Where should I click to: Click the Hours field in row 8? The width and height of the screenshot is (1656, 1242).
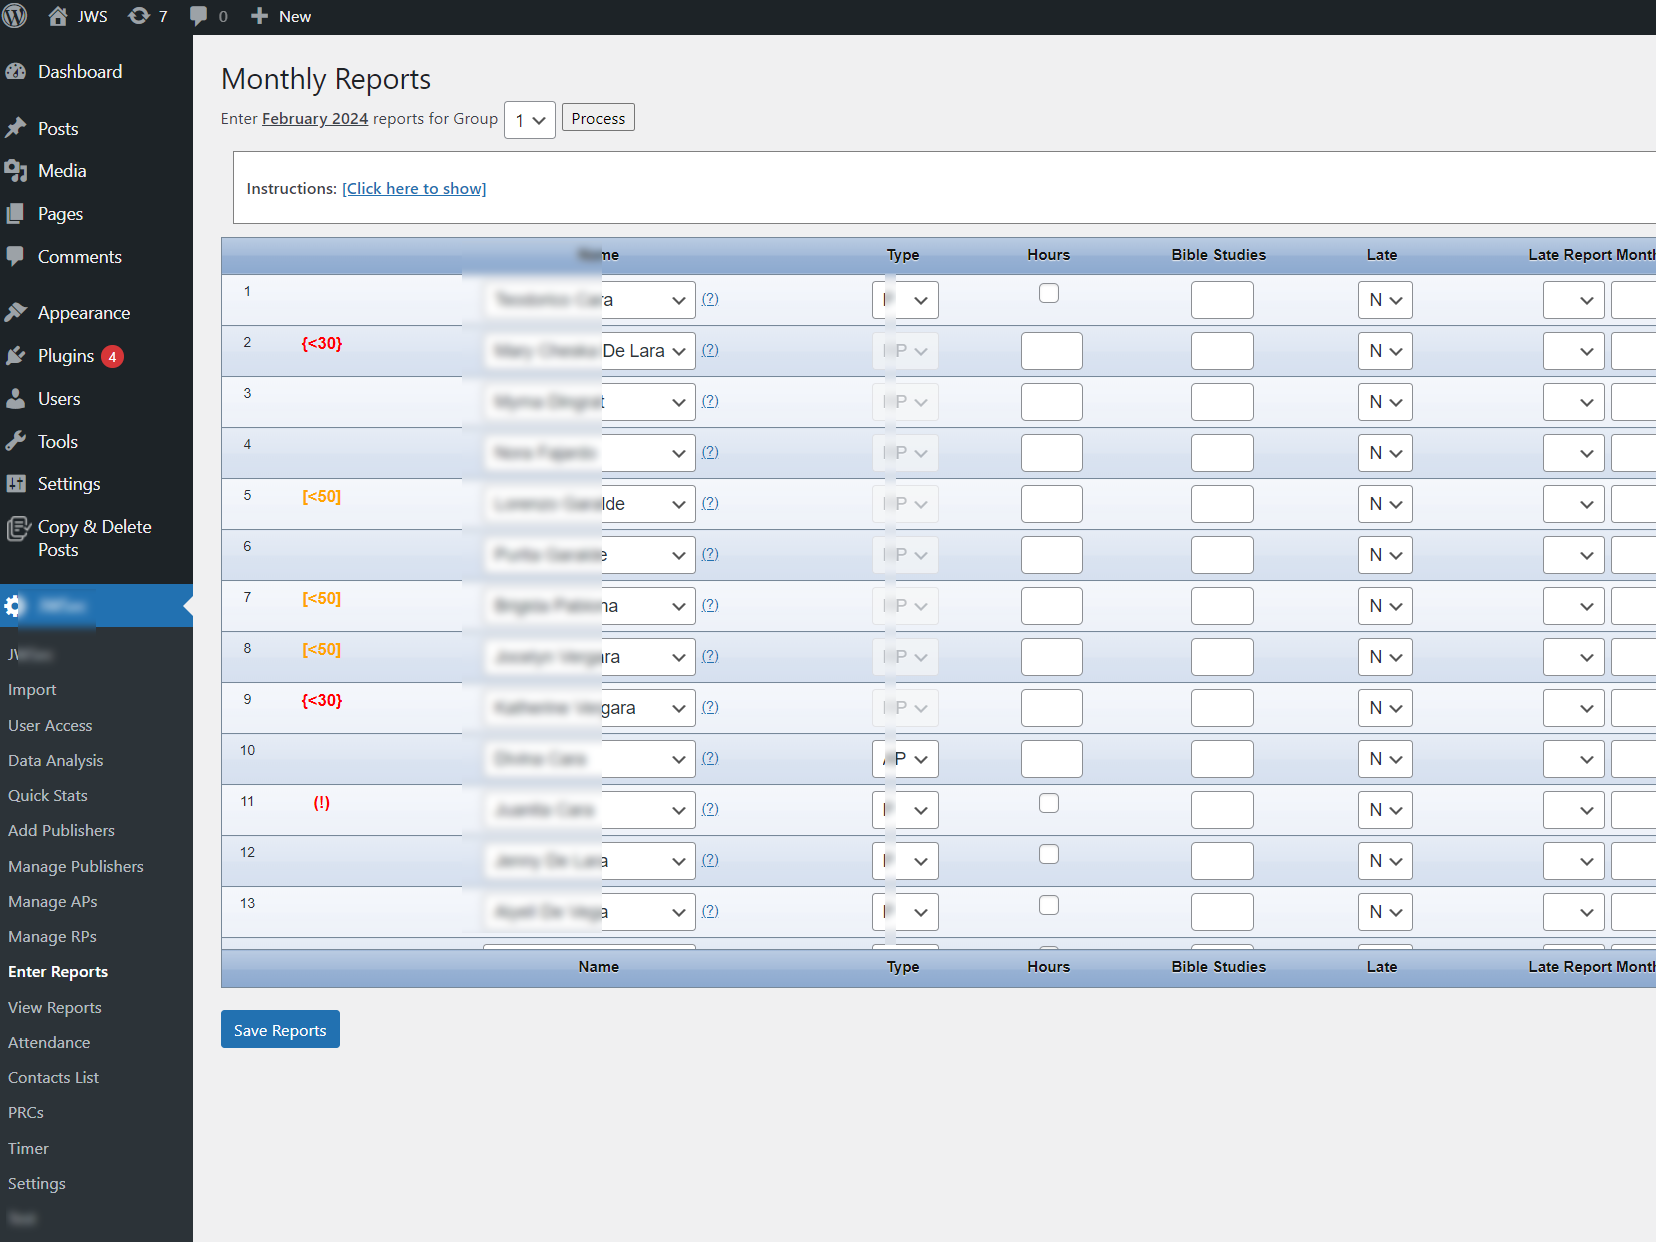pyautogui.click(x=1052, y=657)
